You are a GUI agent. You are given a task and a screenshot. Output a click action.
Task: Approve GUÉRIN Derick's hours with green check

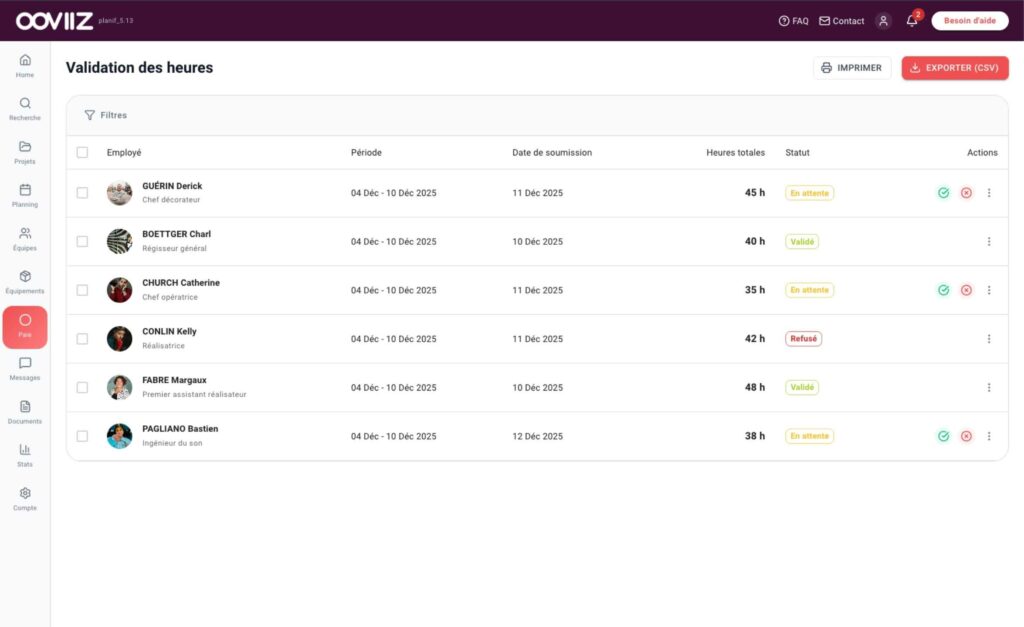coord(943,193)
